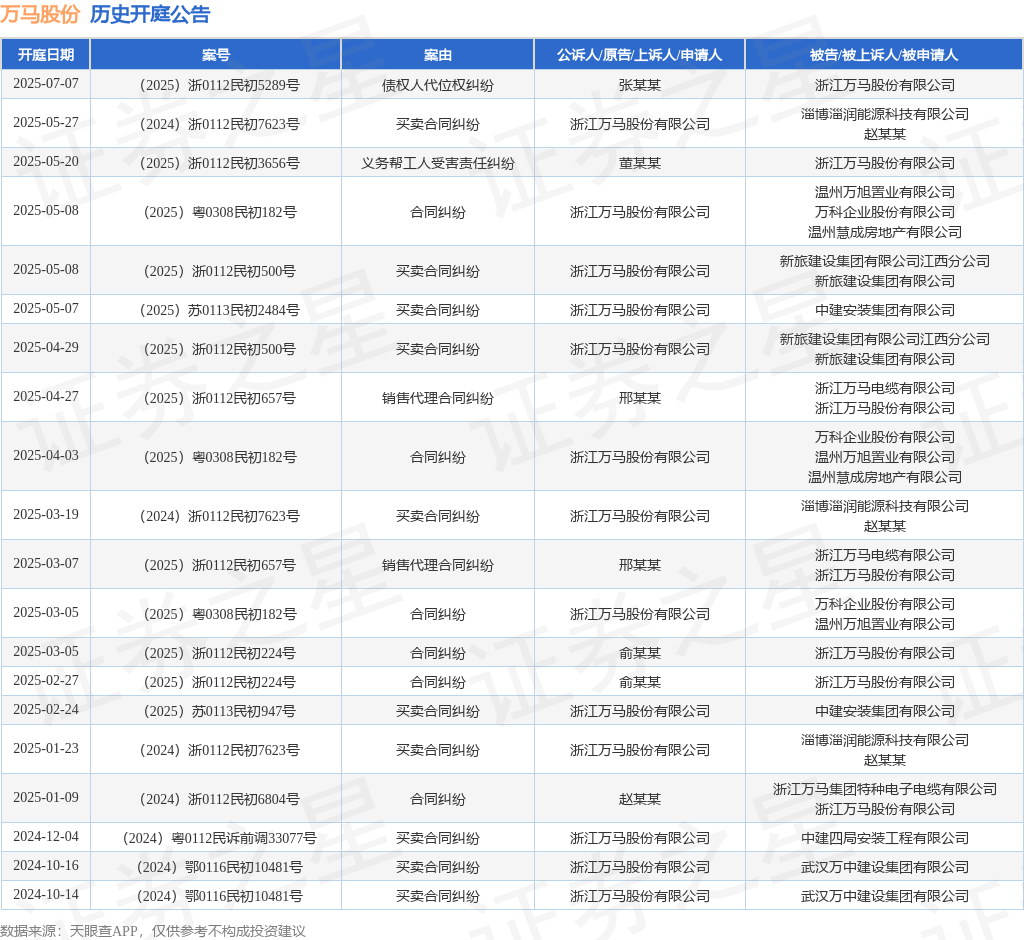Select case number (2025)浙0112民初3656号
The image size is (1024, 940).
(x=216, y=163)
